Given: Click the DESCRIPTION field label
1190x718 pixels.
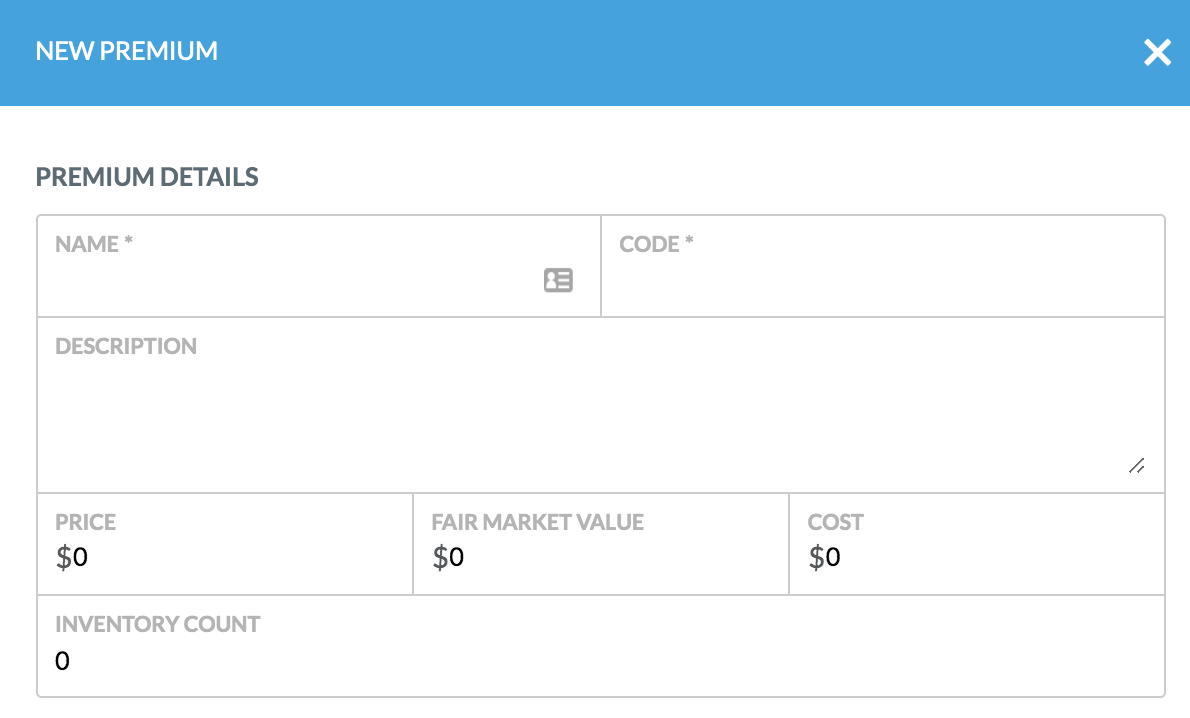Looking at the screenshot, I should click(x=126, y=346).
